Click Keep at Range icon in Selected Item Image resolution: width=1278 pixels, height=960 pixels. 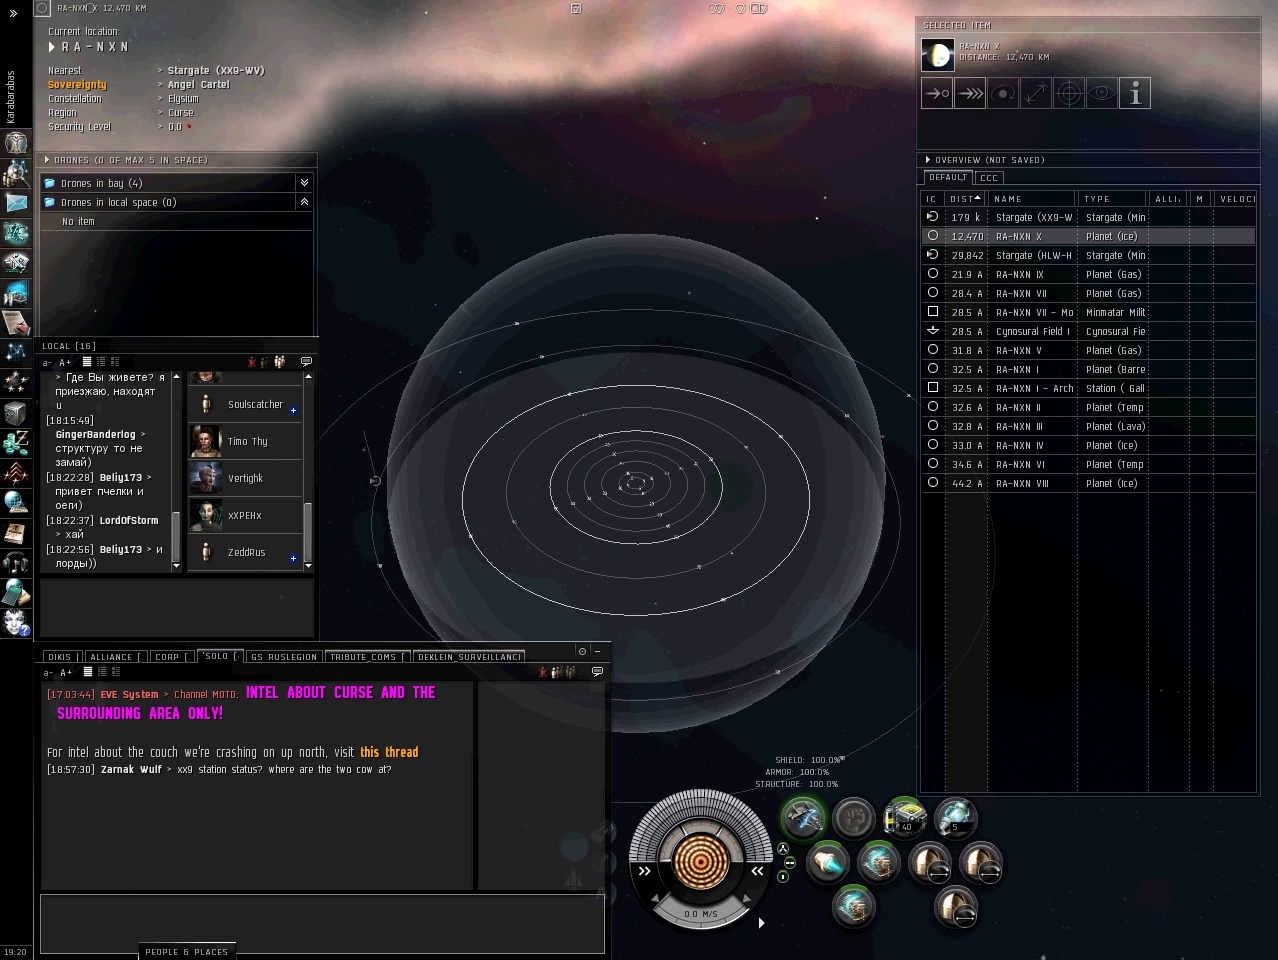tap(1036, 93)
